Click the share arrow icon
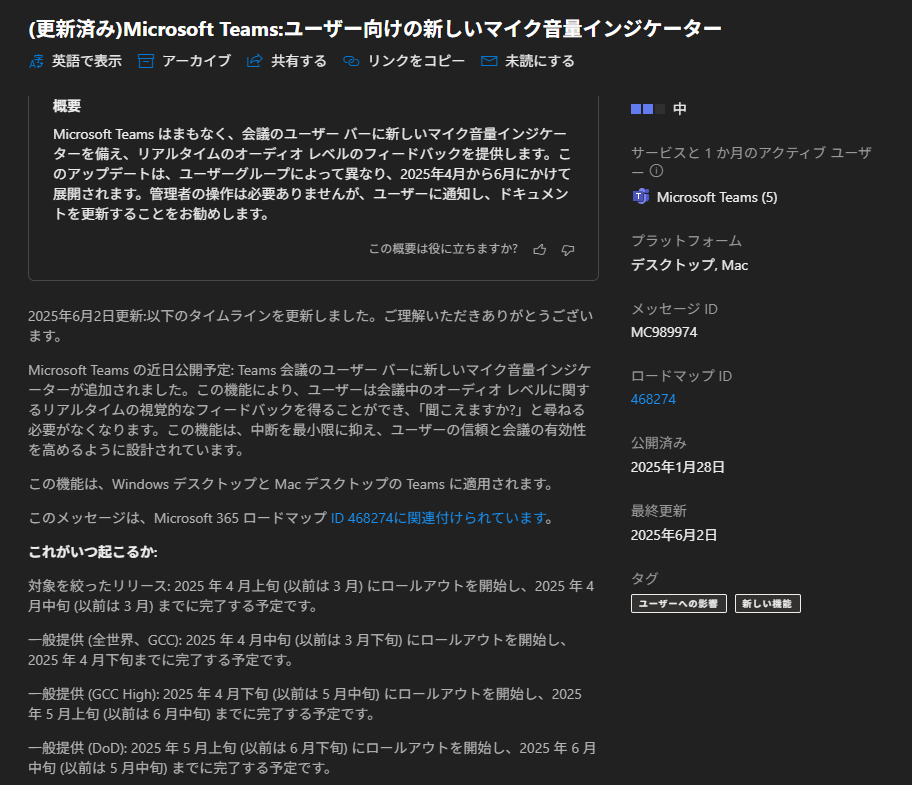The width and height of the screenshot is (912, 785). coord(254,61)
